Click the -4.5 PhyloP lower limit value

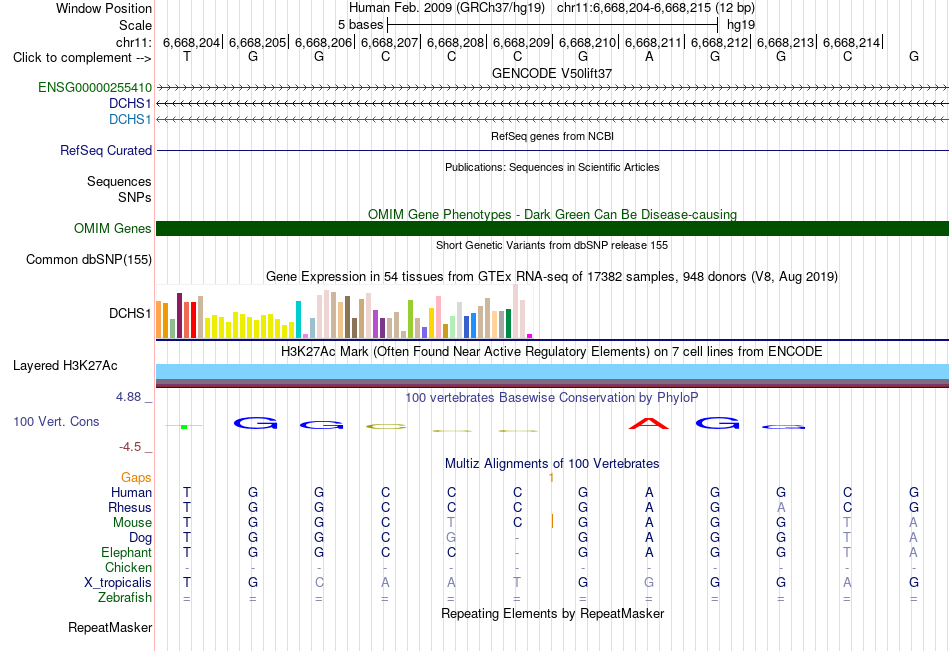click(130, 447)
